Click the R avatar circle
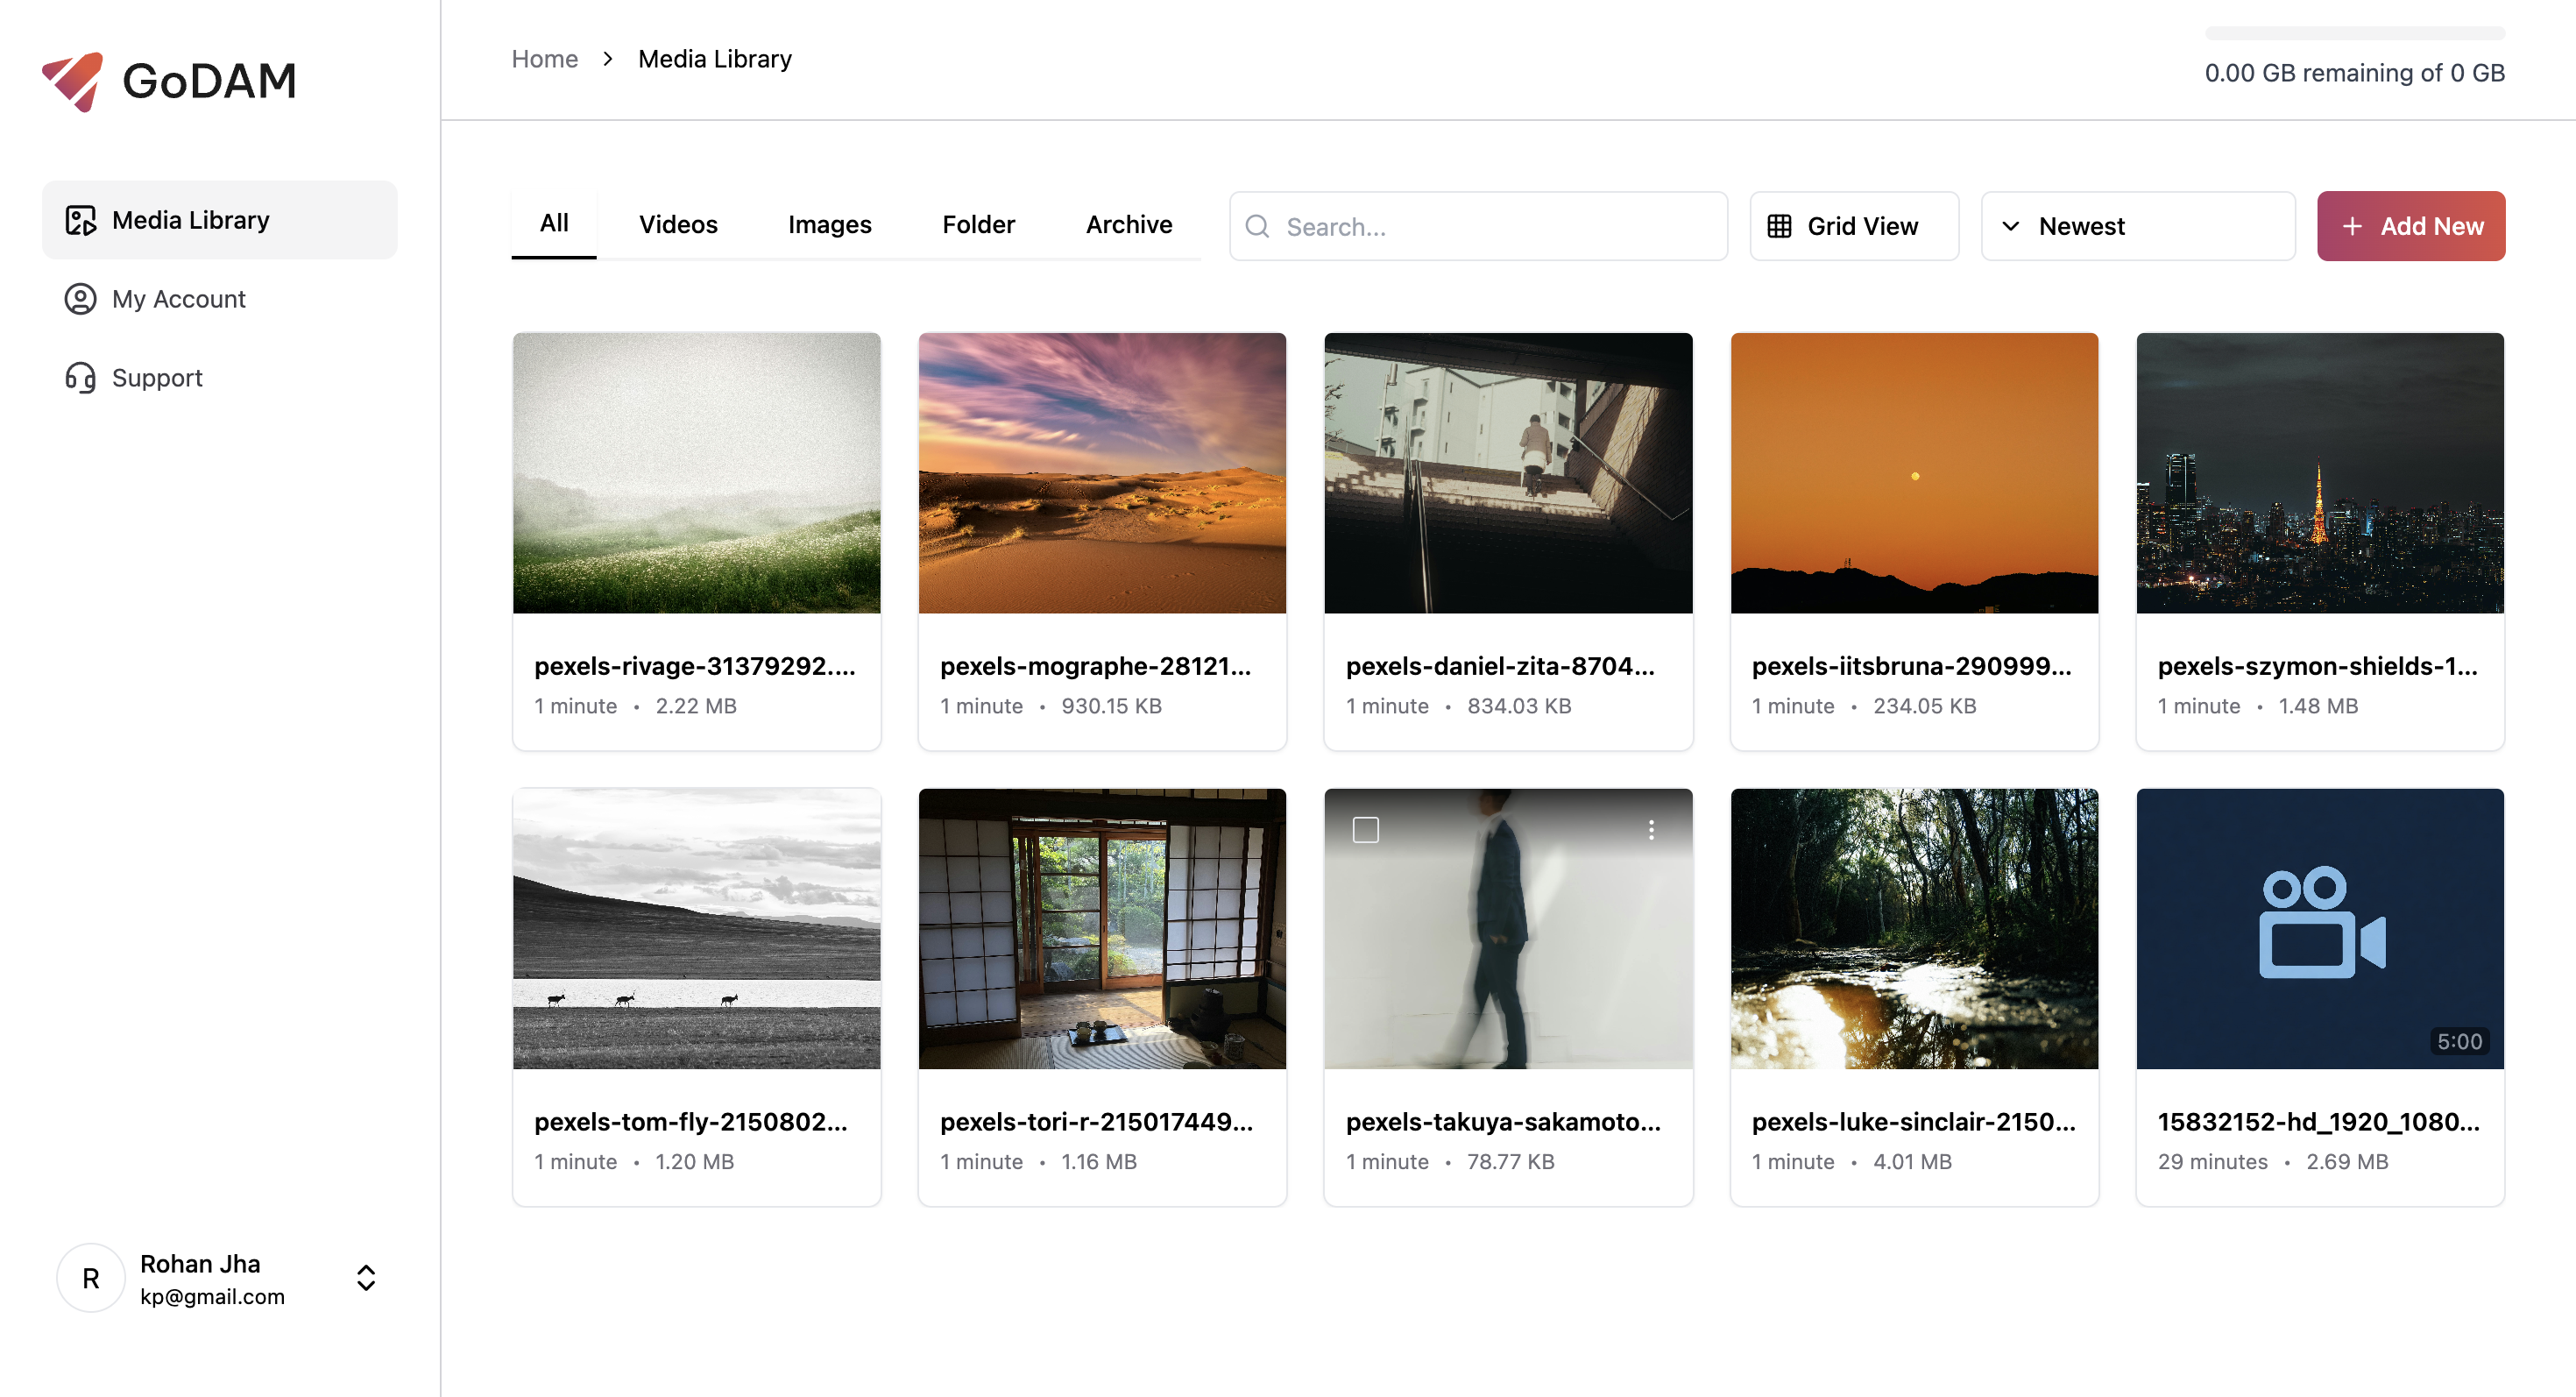 click(91, 1278)
